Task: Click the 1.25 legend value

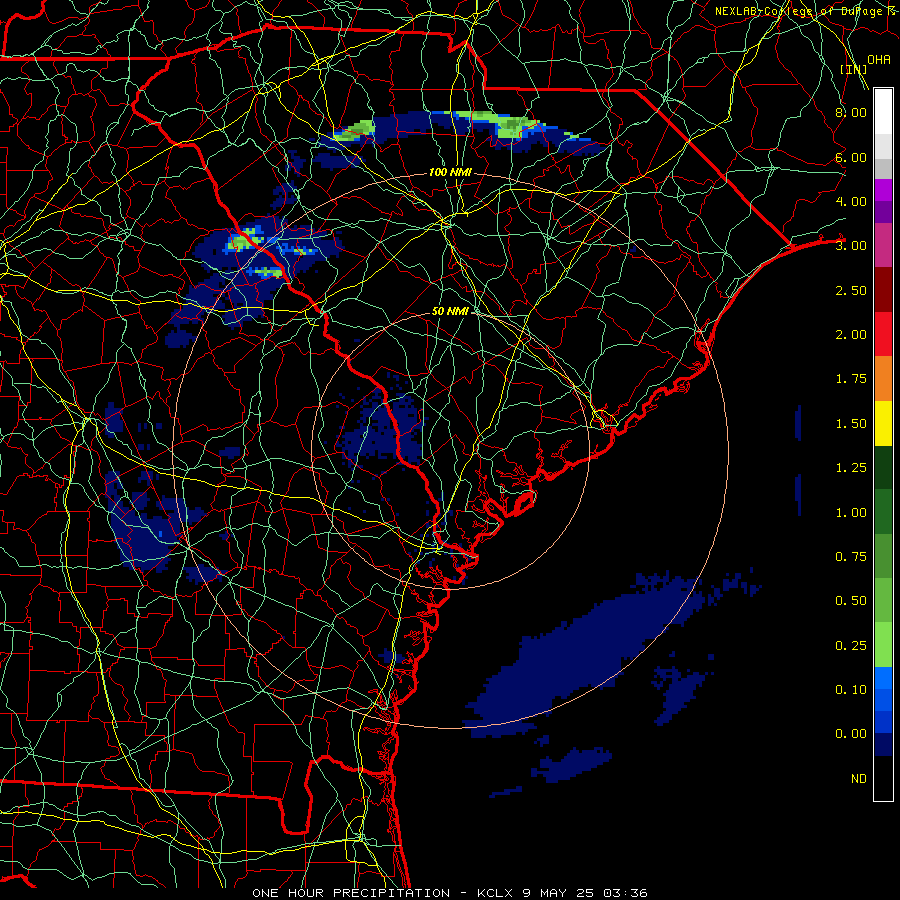Action: pos(851,468)
